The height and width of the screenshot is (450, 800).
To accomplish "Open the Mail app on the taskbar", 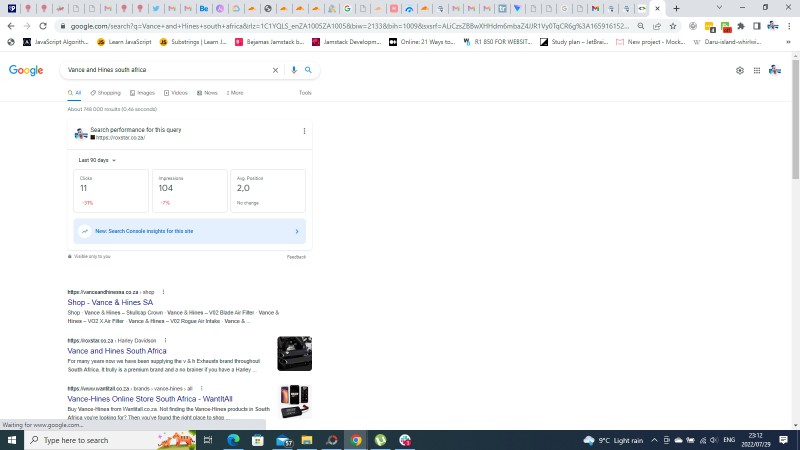I will pos(284,440).
